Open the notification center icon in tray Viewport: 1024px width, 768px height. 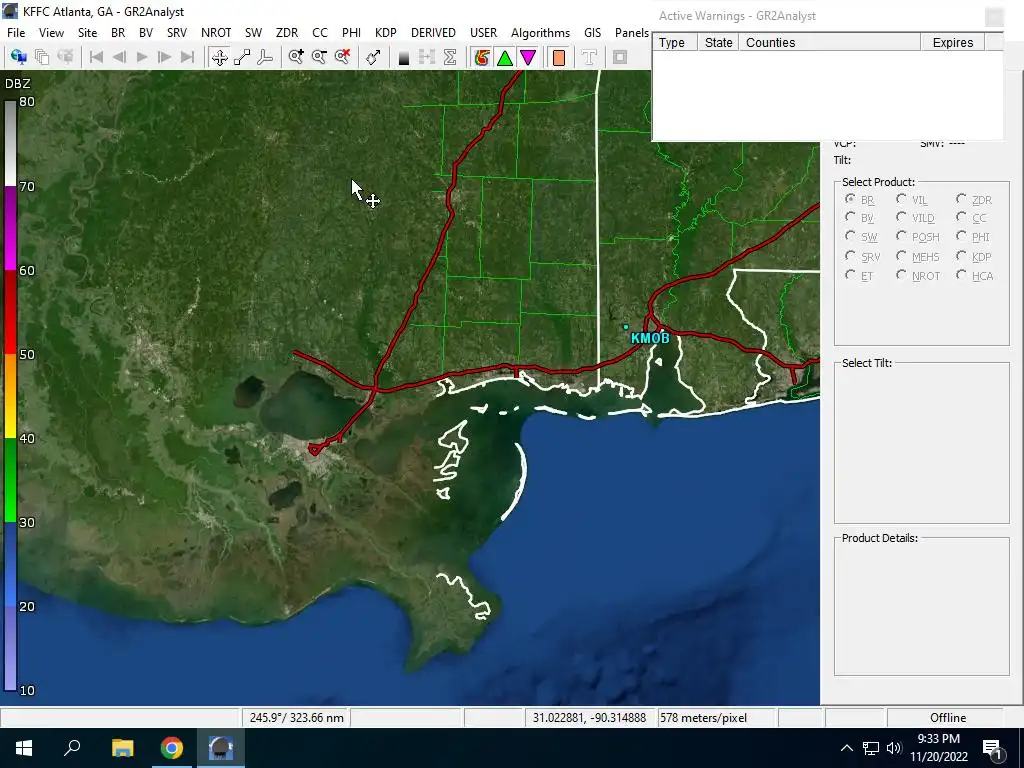tap(991, 748)
